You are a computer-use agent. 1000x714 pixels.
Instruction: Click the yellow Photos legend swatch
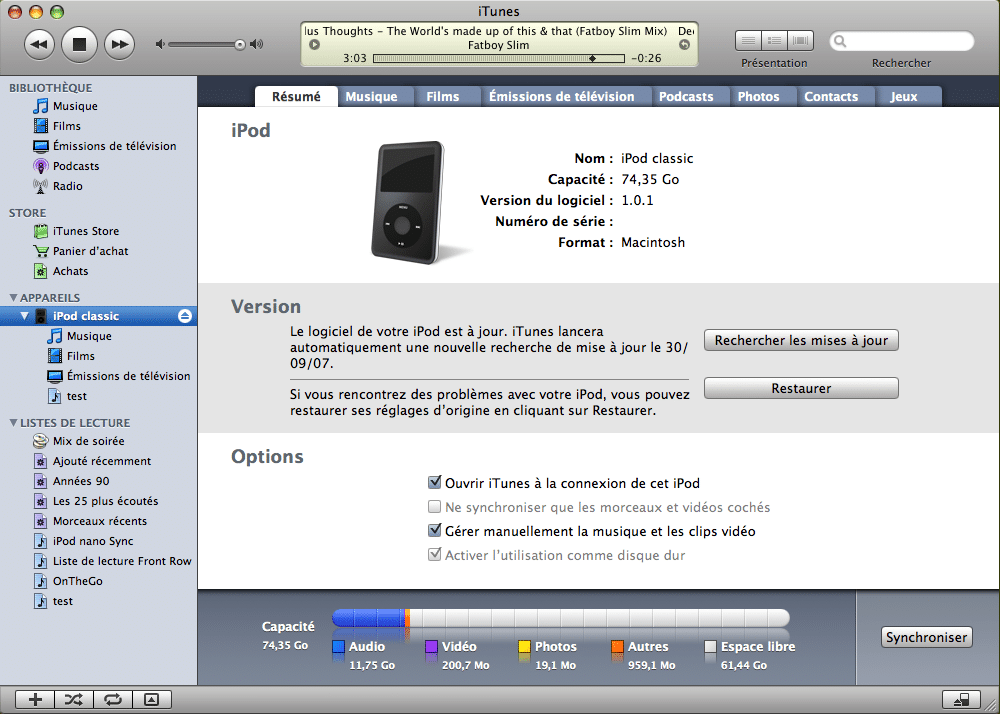[x=524, y=646]
